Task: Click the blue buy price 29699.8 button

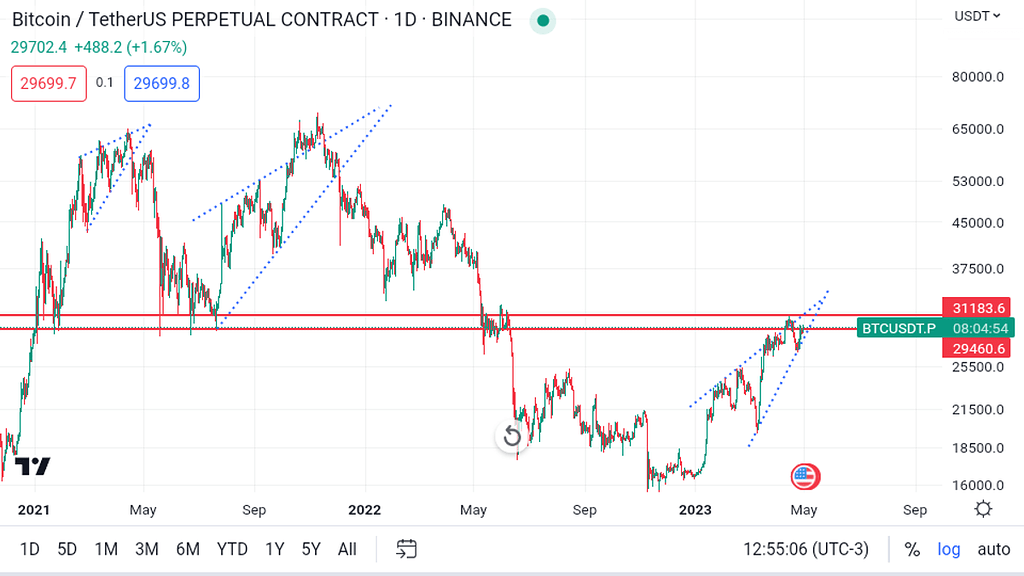Action: (162, 84)
